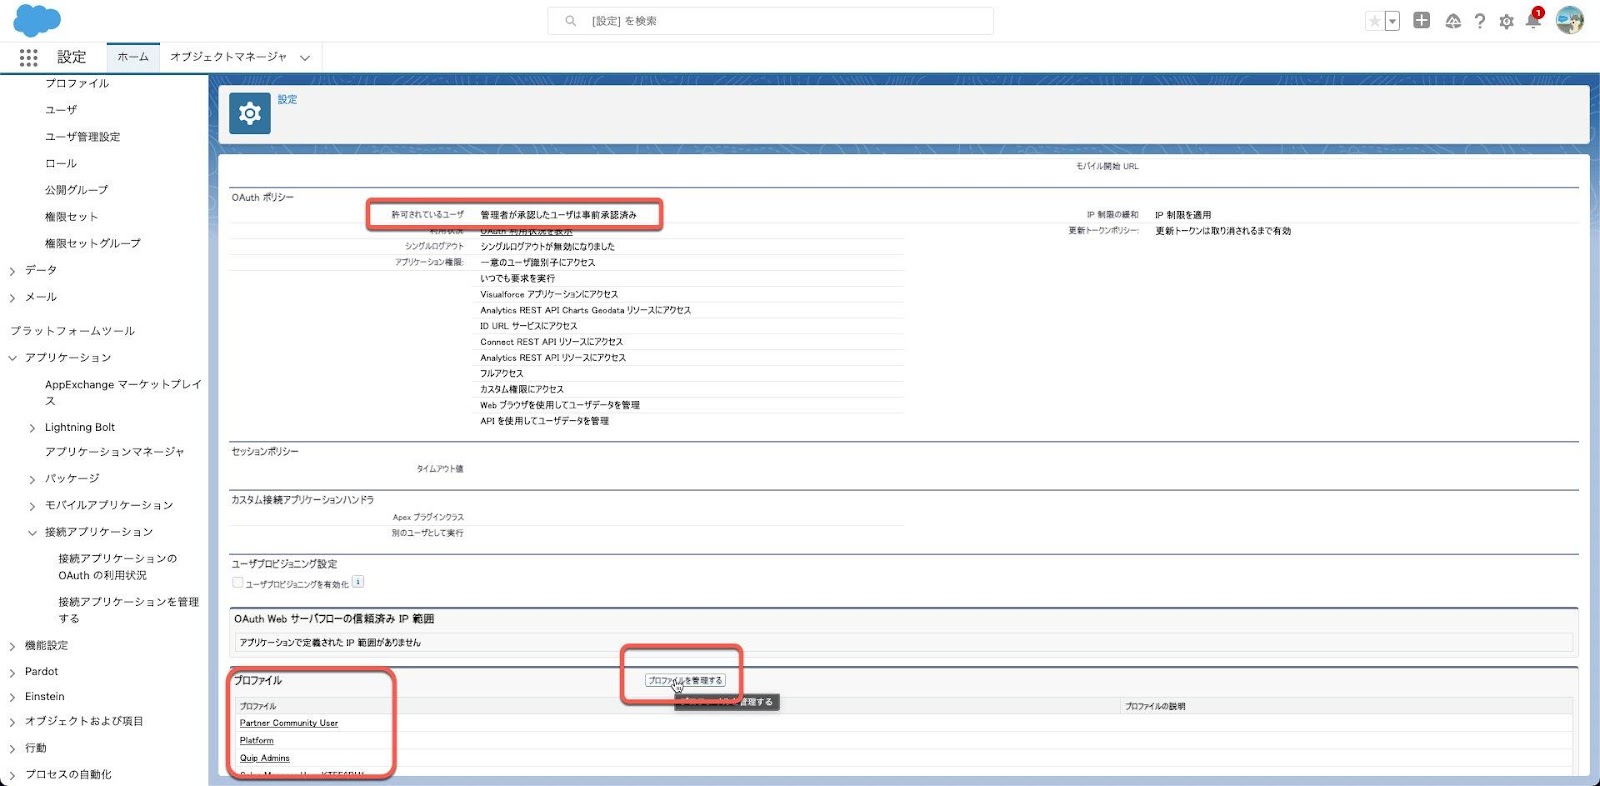Open 権限セット in the sidebar
The height and width of the screenshot is (786, 1600).
pos(71,217)
